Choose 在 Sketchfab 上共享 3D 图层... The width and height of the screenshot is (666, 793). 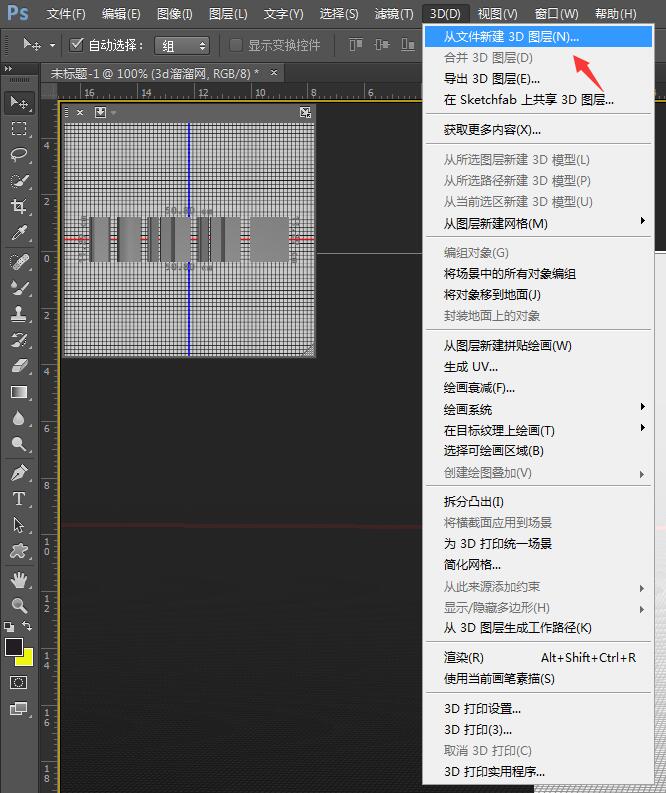pos(538,100)
